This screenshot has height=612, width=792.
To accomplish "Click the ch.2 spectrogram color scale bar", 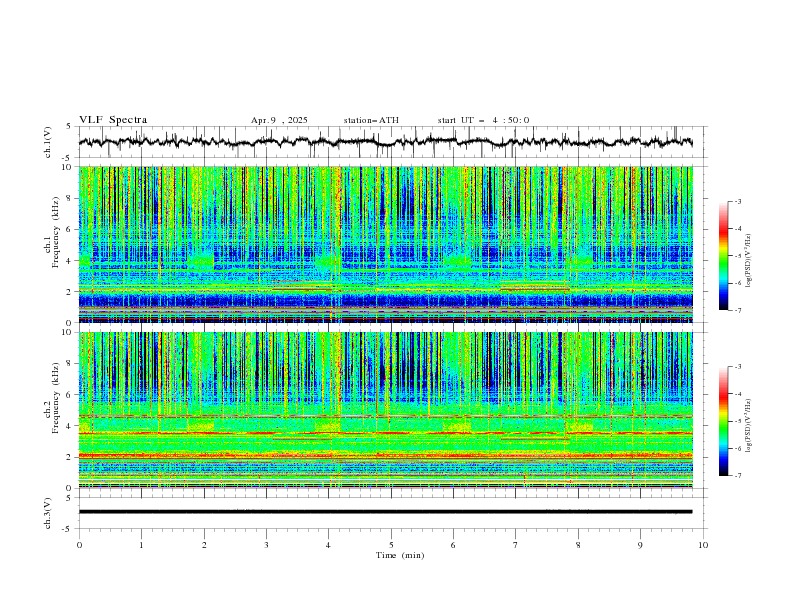I will (x=723, y=421).
